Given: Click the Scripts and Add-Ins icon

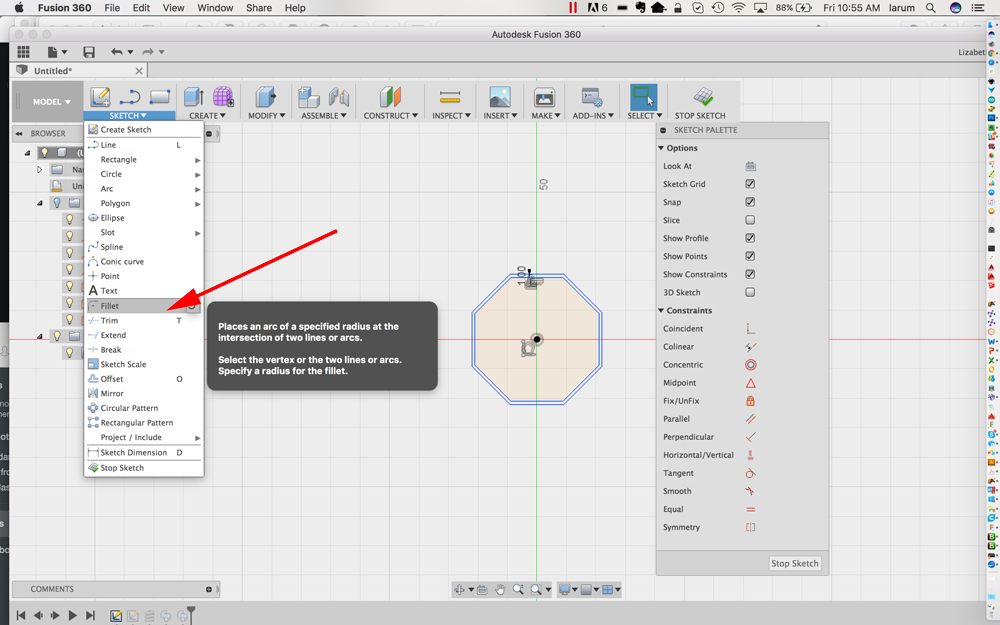Looking at the screenshot, I should coord(592,97).
